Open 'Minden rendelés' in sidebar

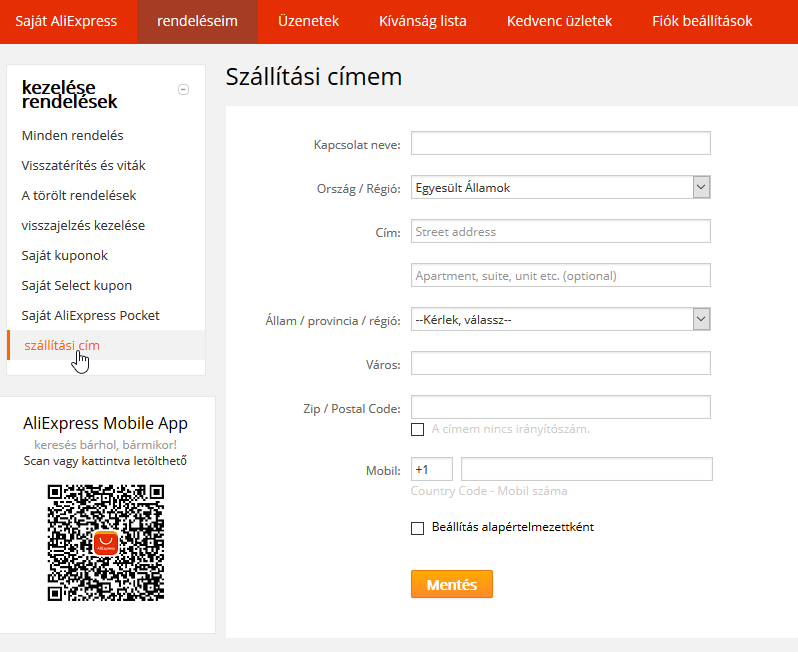tap(73, 135)
